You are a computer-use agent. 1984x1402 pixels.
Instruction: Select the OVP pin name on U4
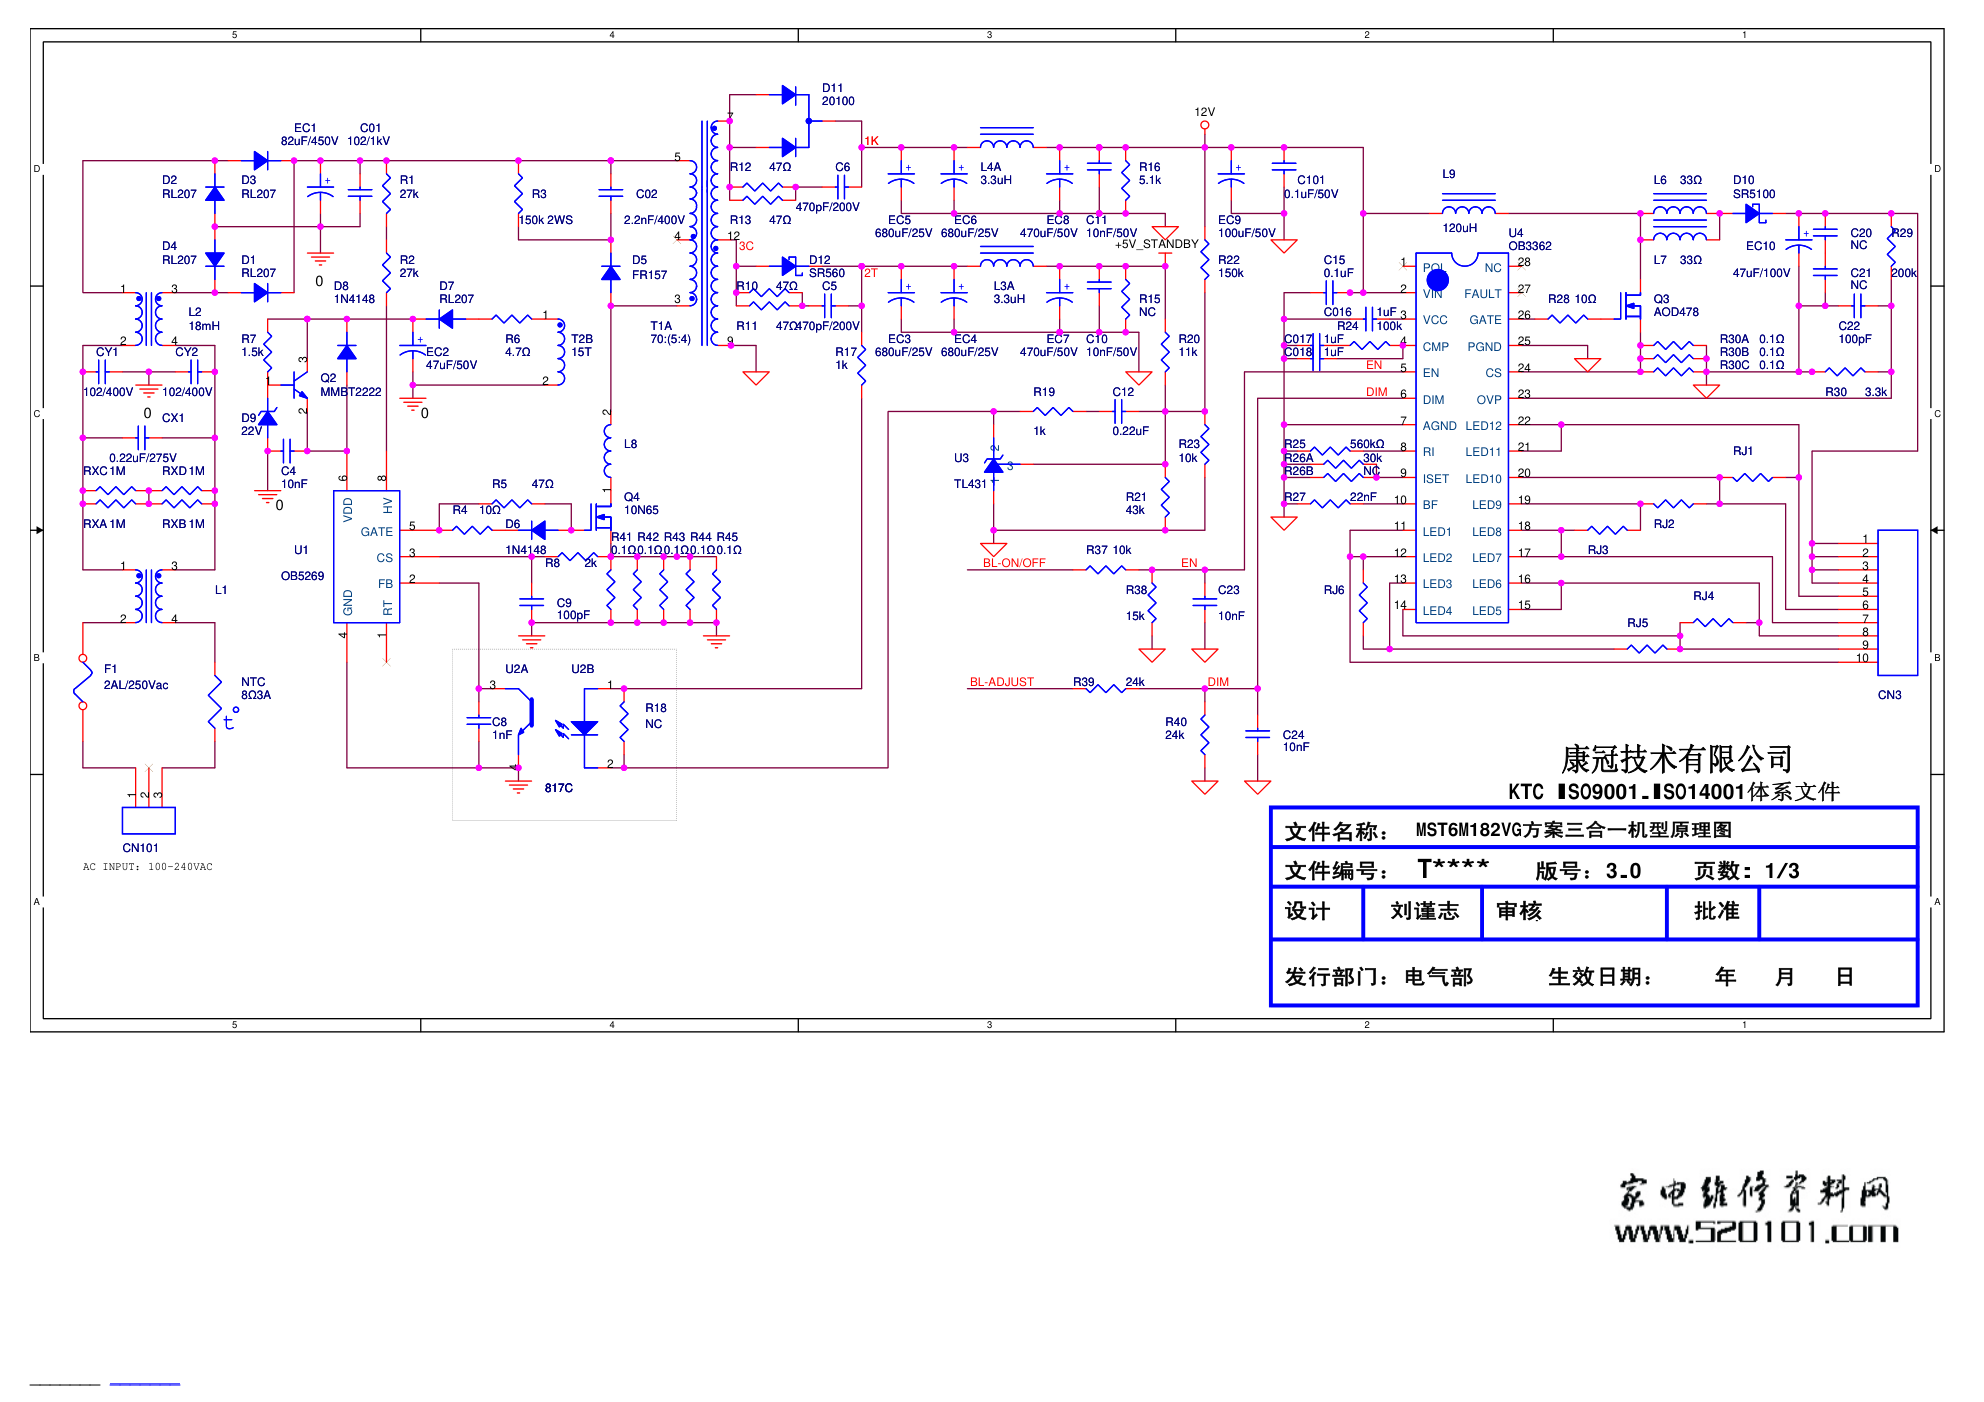1489,400
